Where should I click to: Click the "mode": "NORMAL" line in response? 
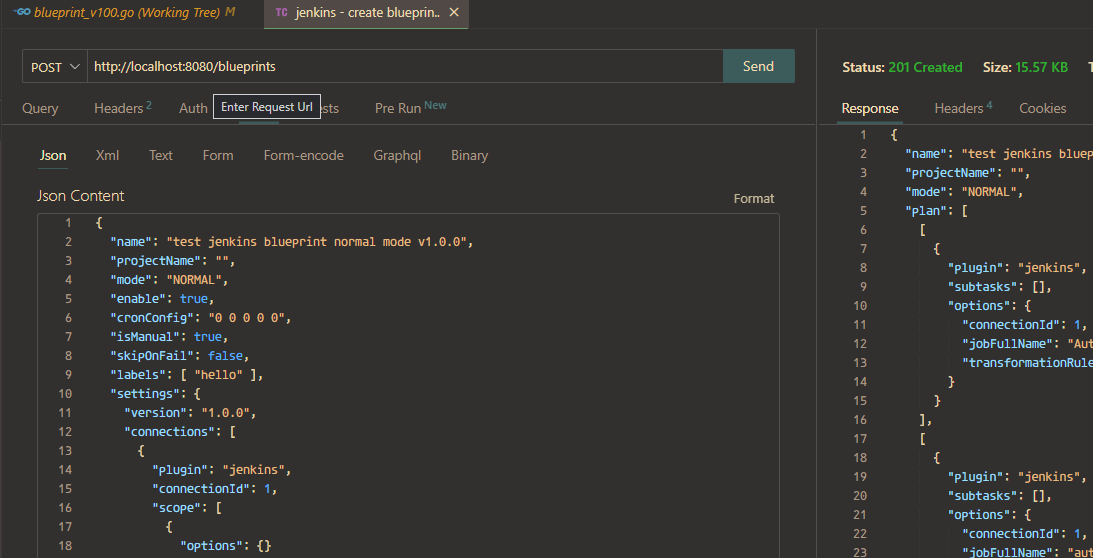pos(964,192)
